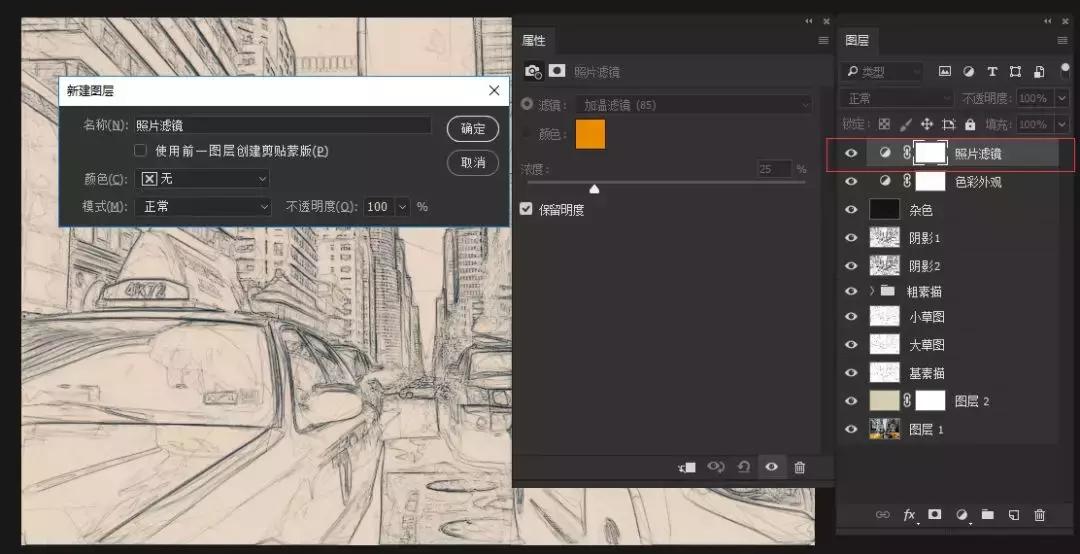Click the 浓度 value field
The height and width of the screenshot is (554, 1080).
click(773, 169)
